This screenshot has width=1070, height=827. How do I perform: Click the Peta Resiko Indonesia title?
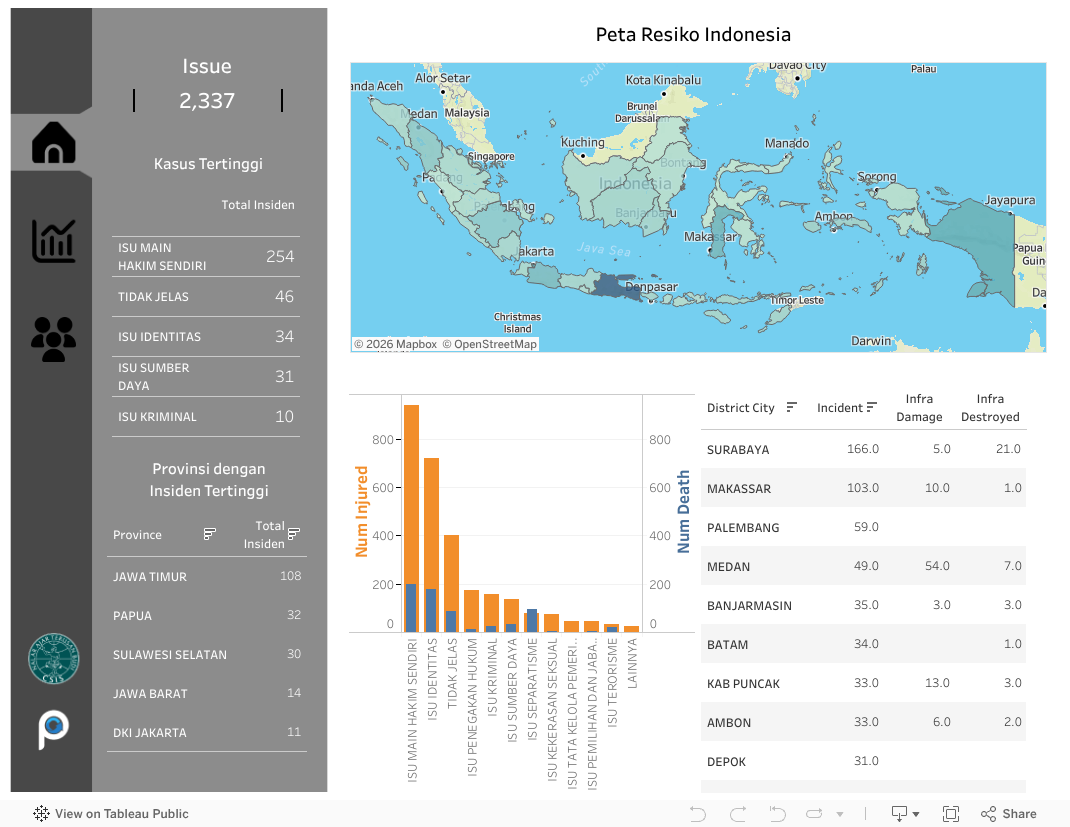(x=693, y=34)
